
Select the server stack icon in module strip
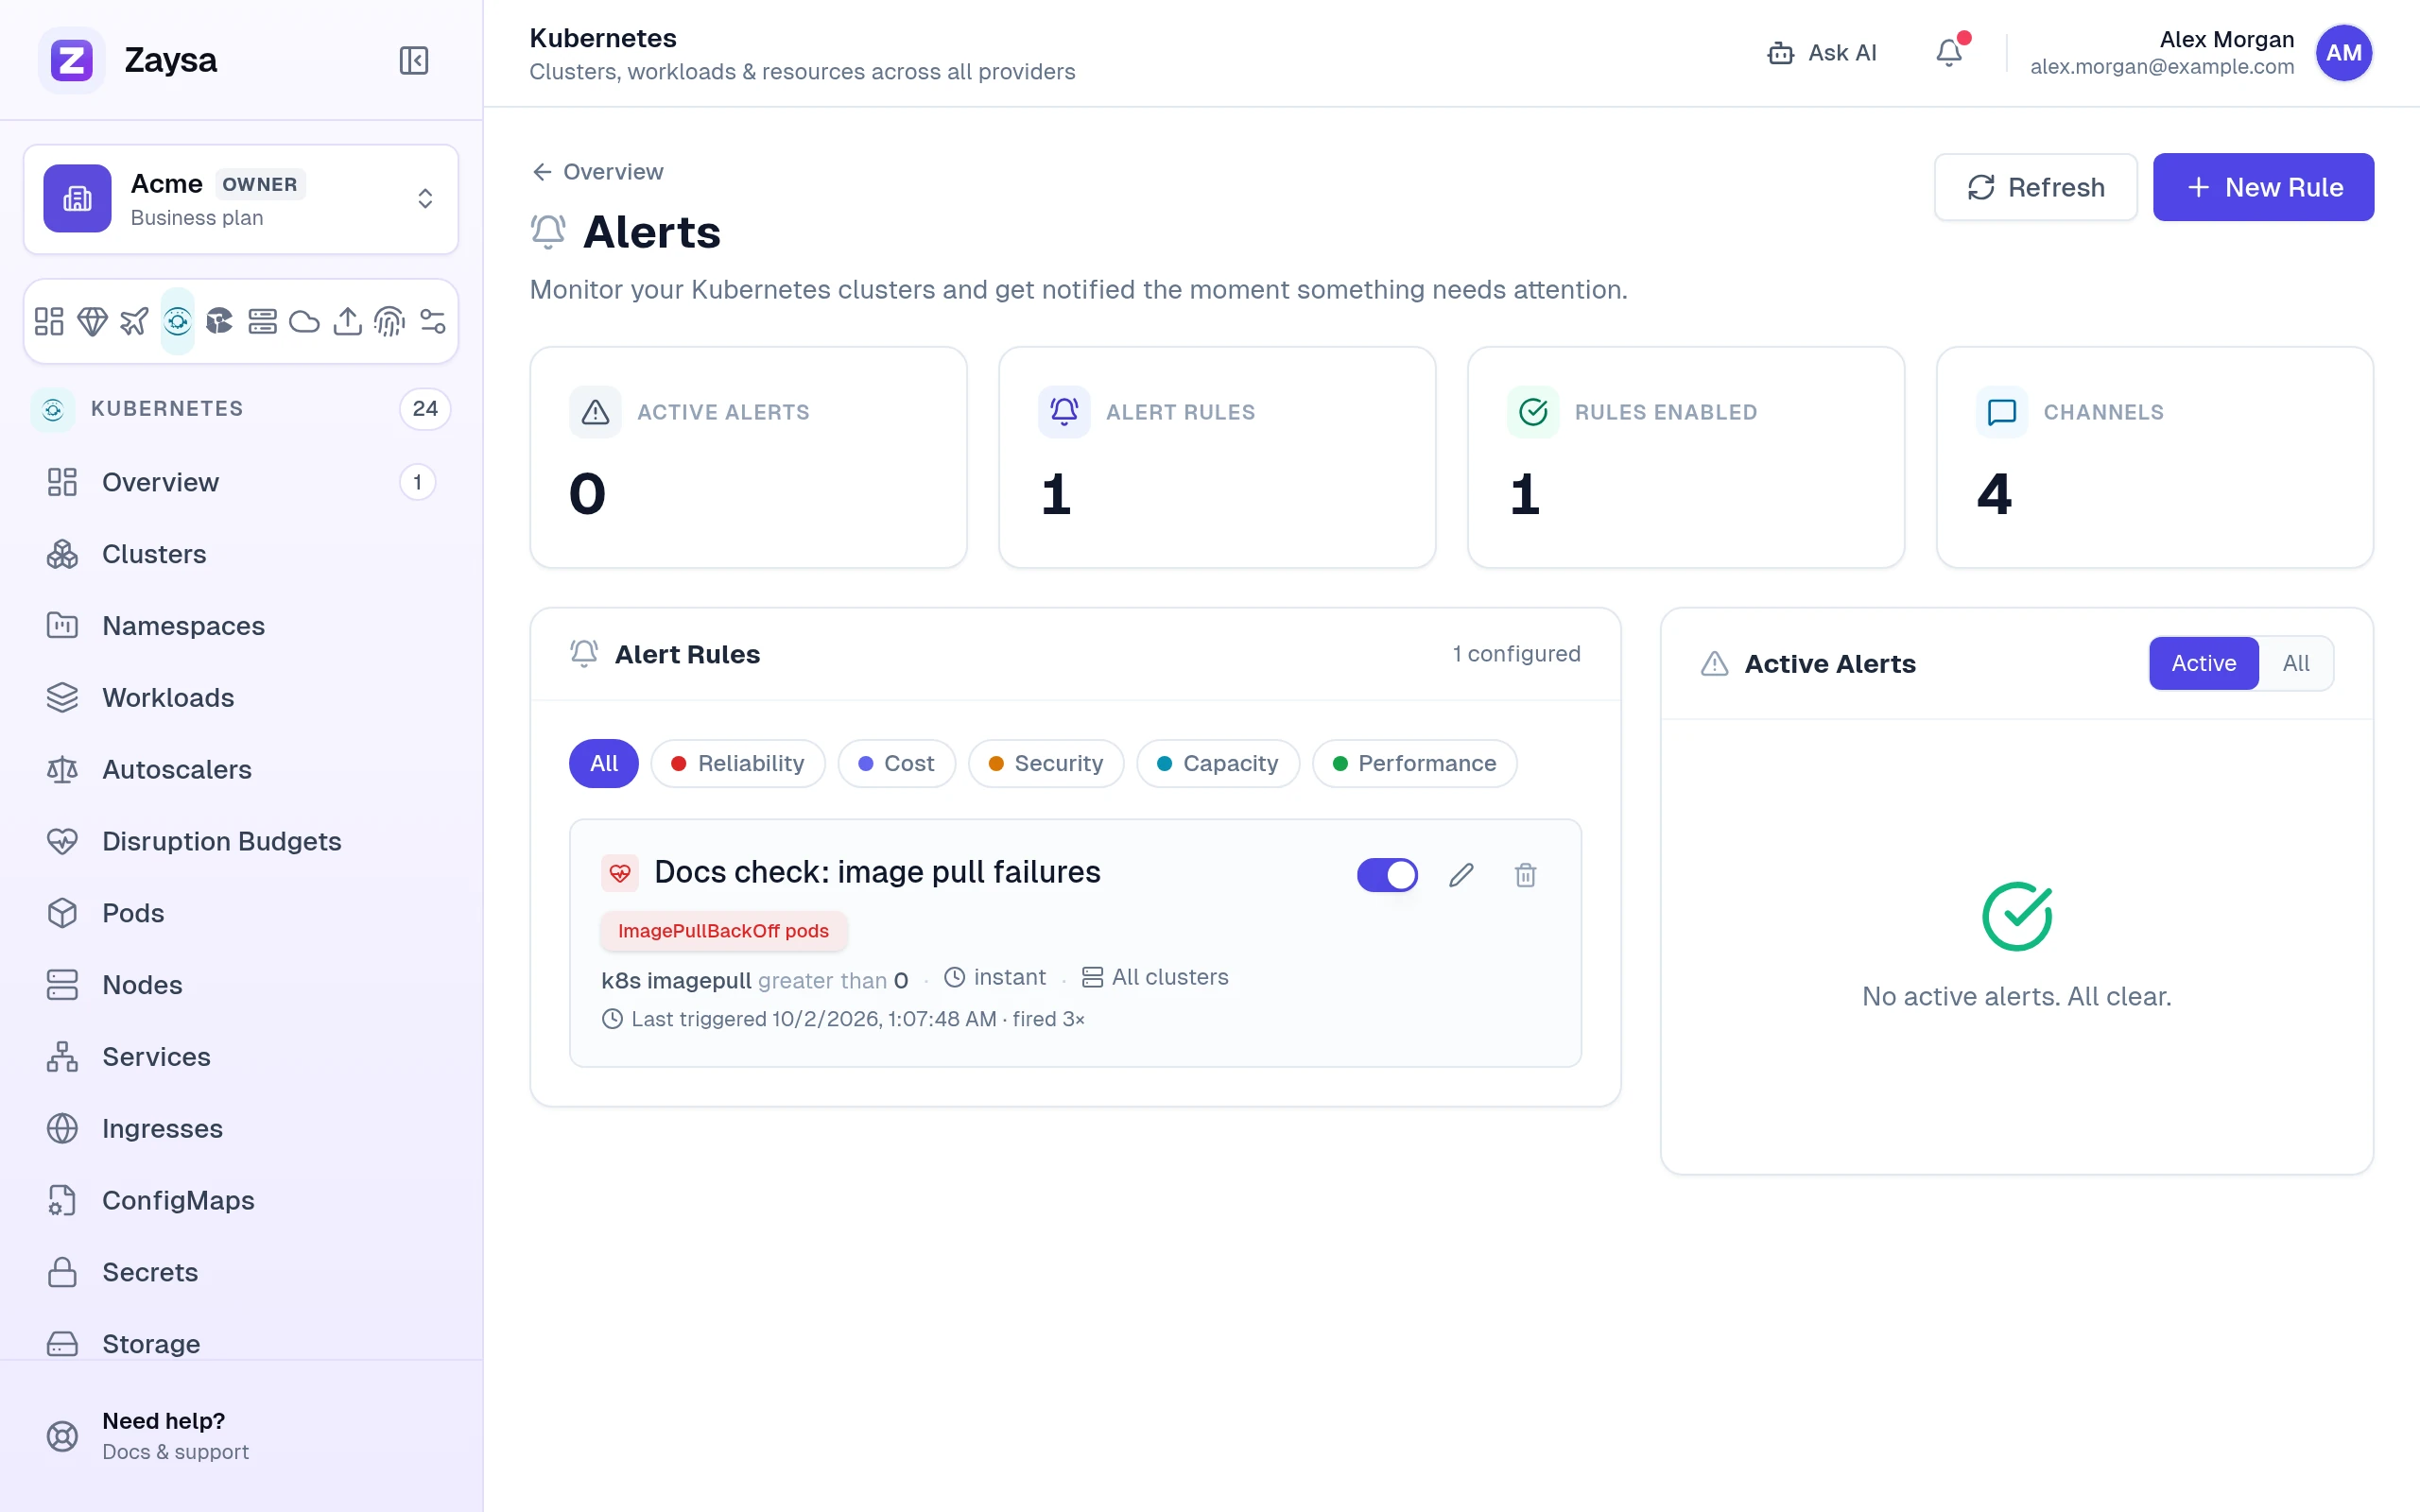pyautogui.click(x=262, y=321)
